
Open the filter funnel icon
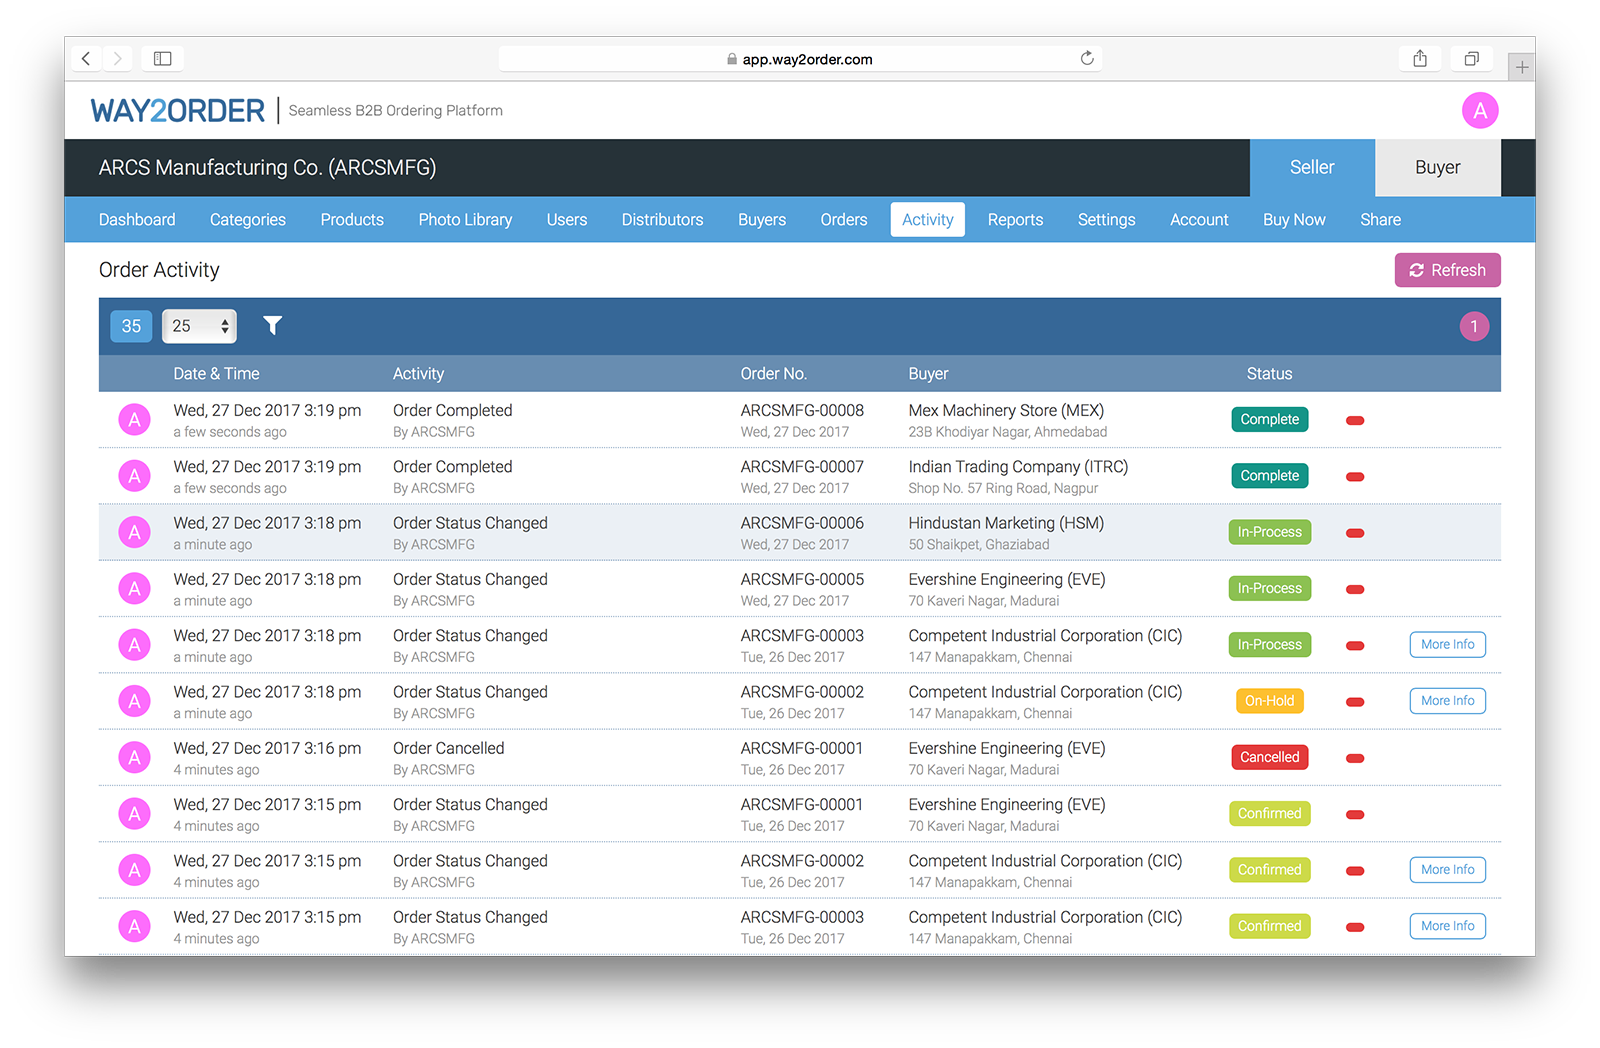(x=272, y=326)
